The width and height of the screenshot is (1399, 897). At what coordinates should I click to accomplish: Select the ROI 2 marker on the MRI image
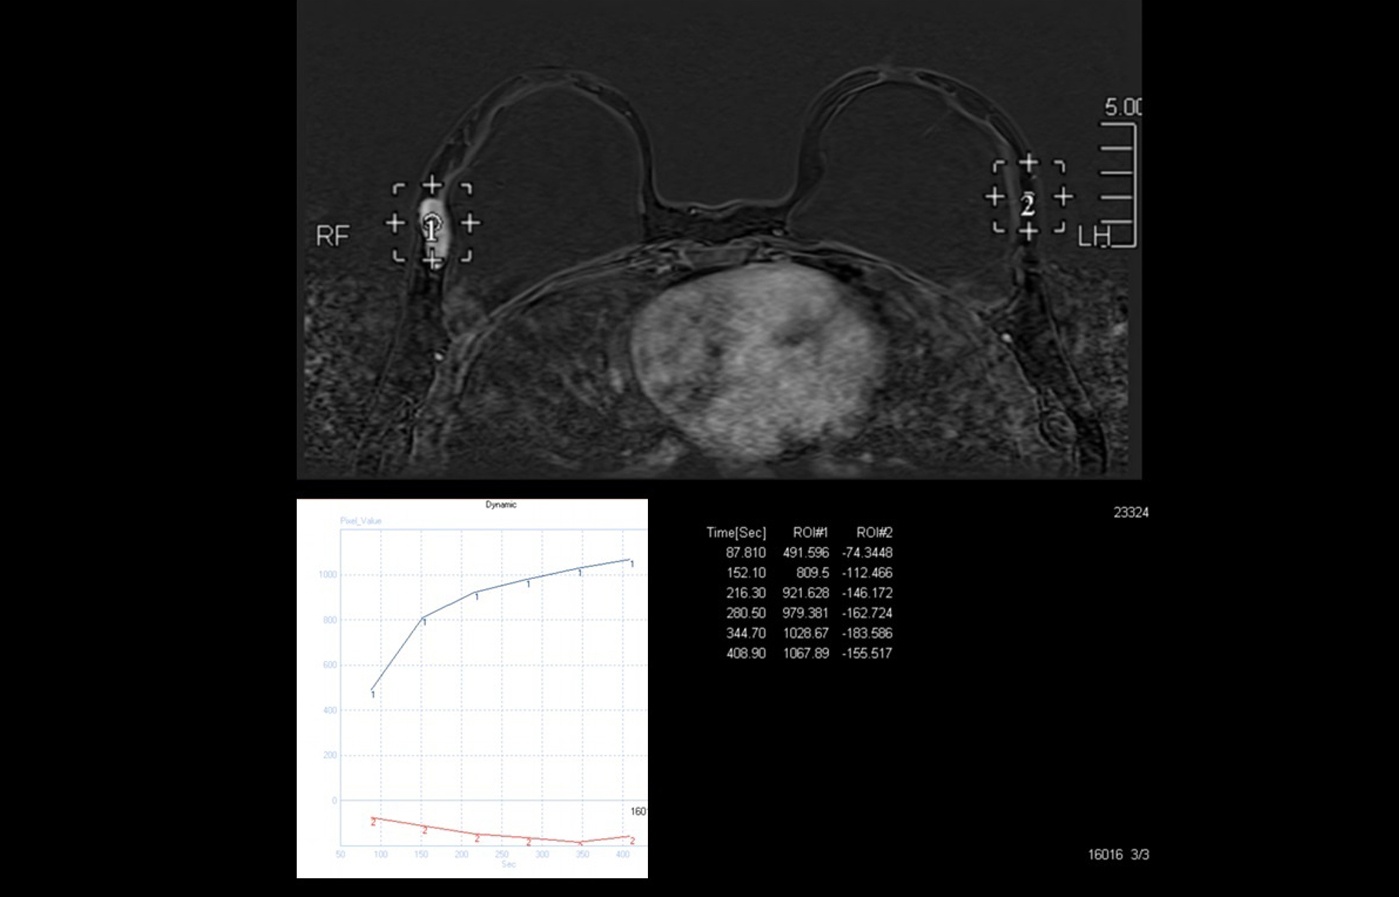tap(1028, 197)
